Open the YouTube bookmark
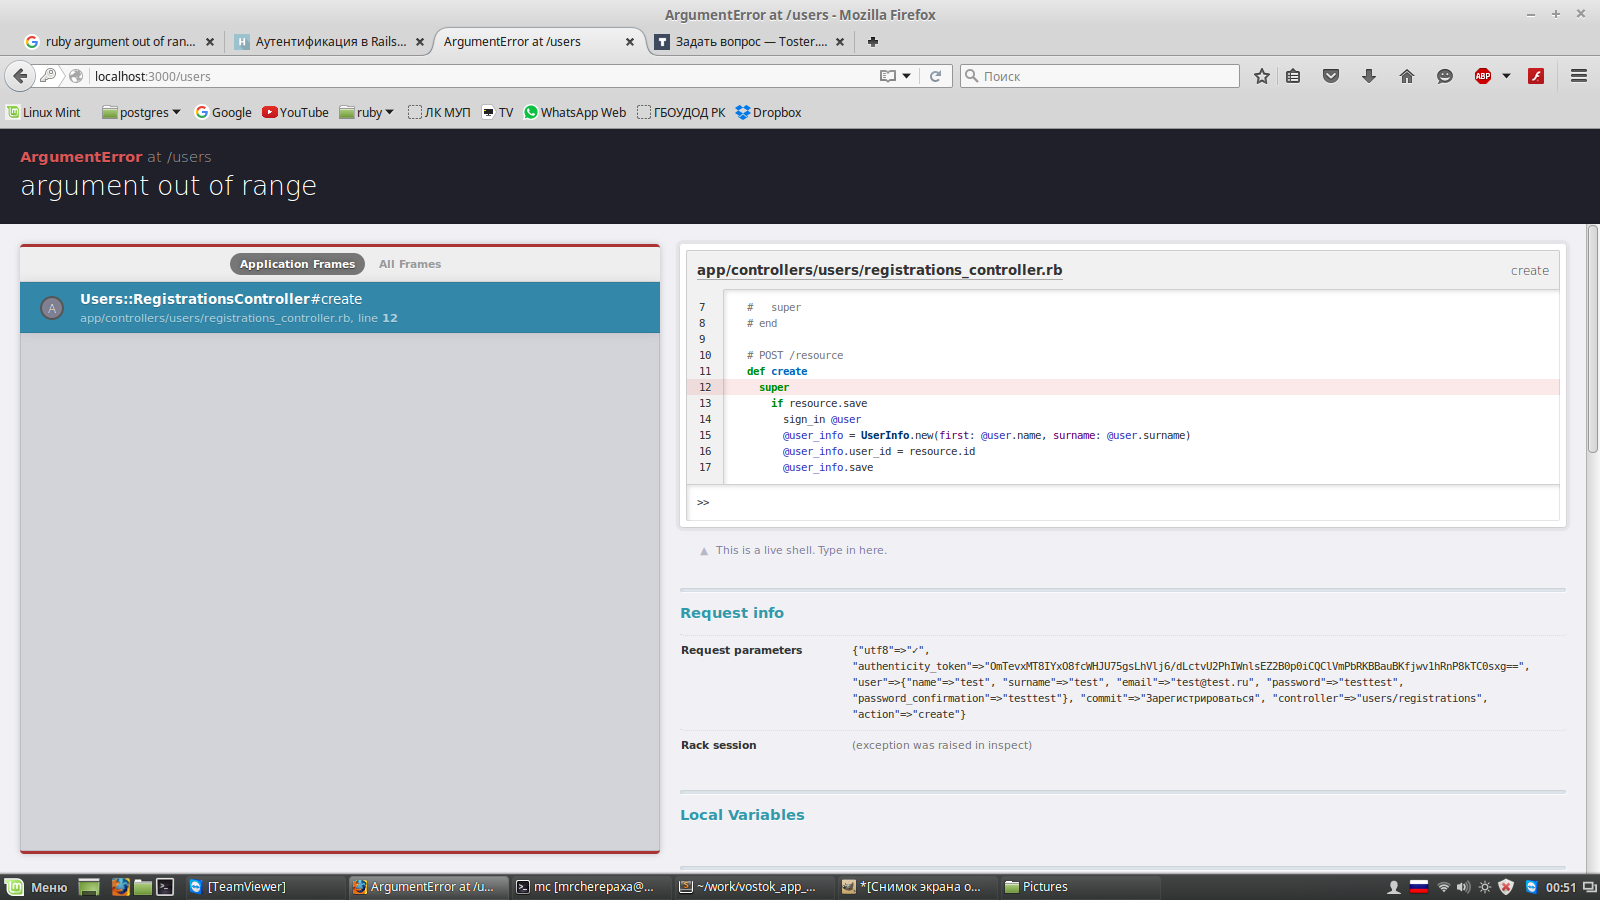 tap(296, 113)
